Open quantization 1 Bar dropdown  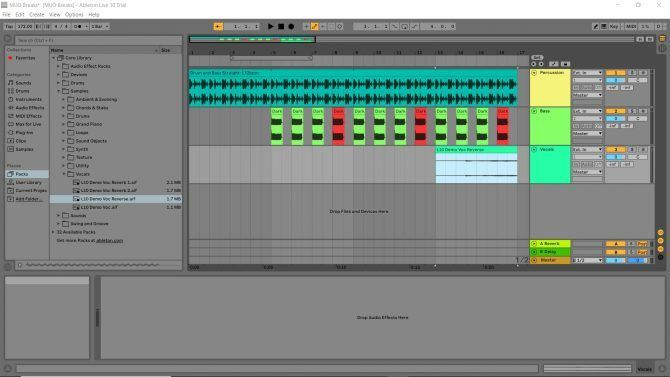[100, 27]
